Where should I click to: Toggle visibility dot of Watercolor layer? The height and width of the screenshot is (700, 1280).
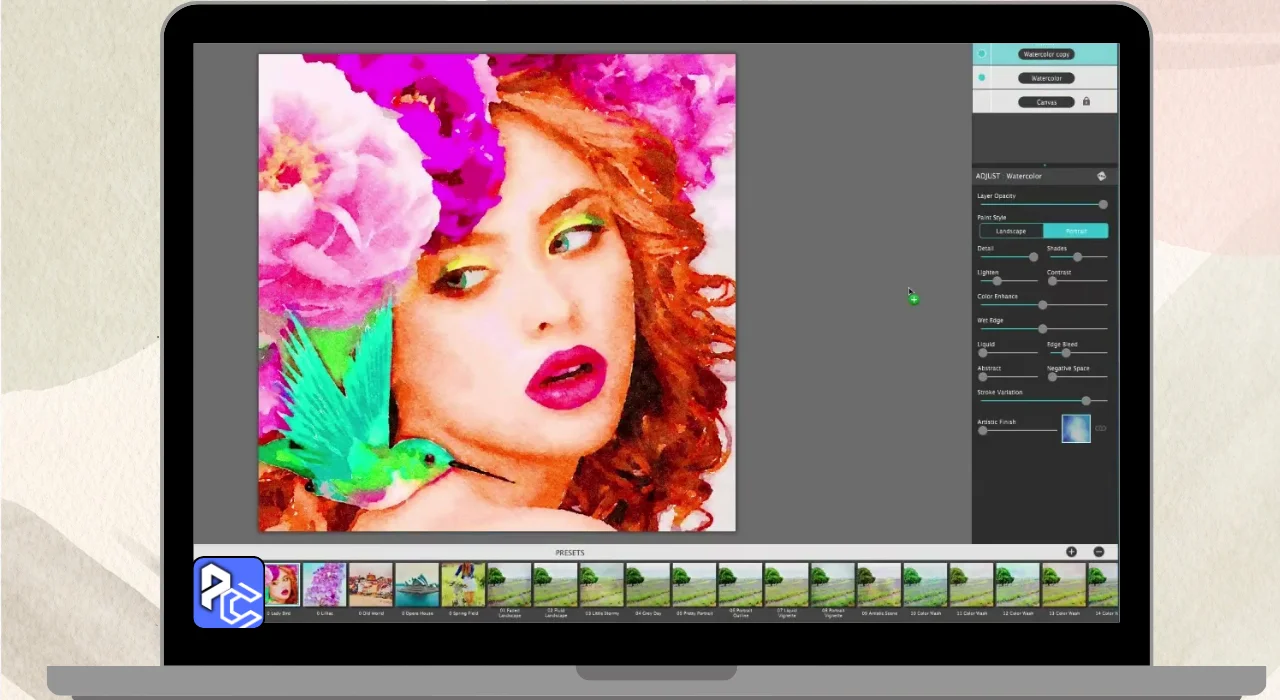pyautogui.click(x=982, y=78)
